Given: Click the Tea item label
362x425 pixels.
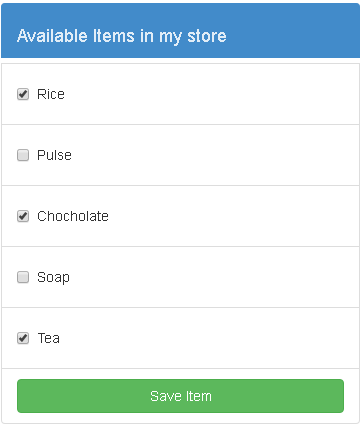Looking at the screenshot, I should 49,338.
